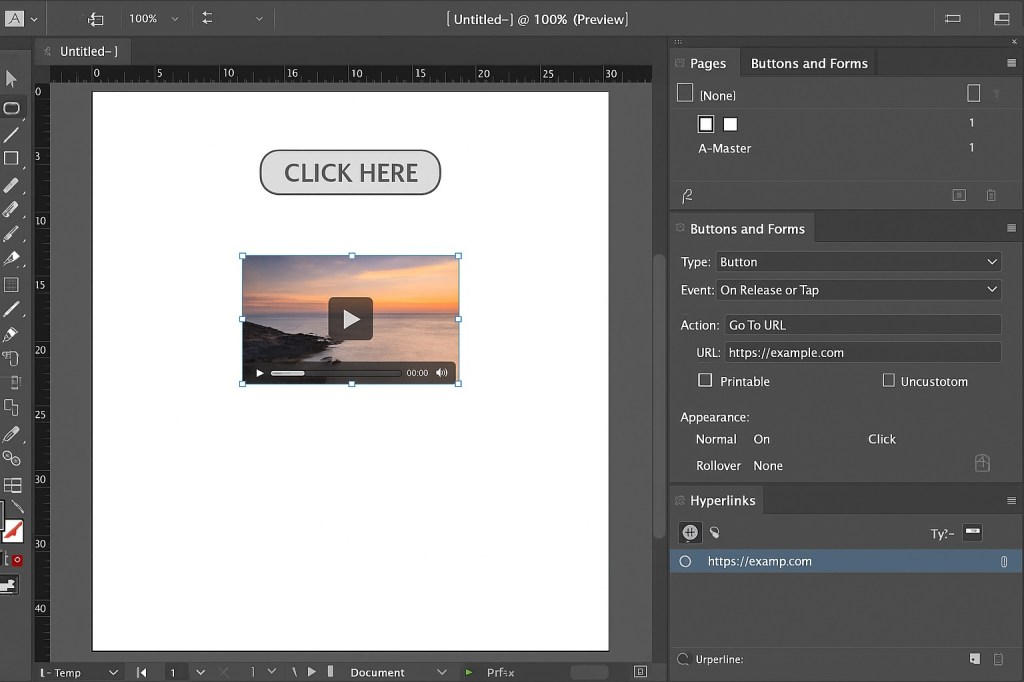
Task: Choose the Line tool
Action: point(12,133)
